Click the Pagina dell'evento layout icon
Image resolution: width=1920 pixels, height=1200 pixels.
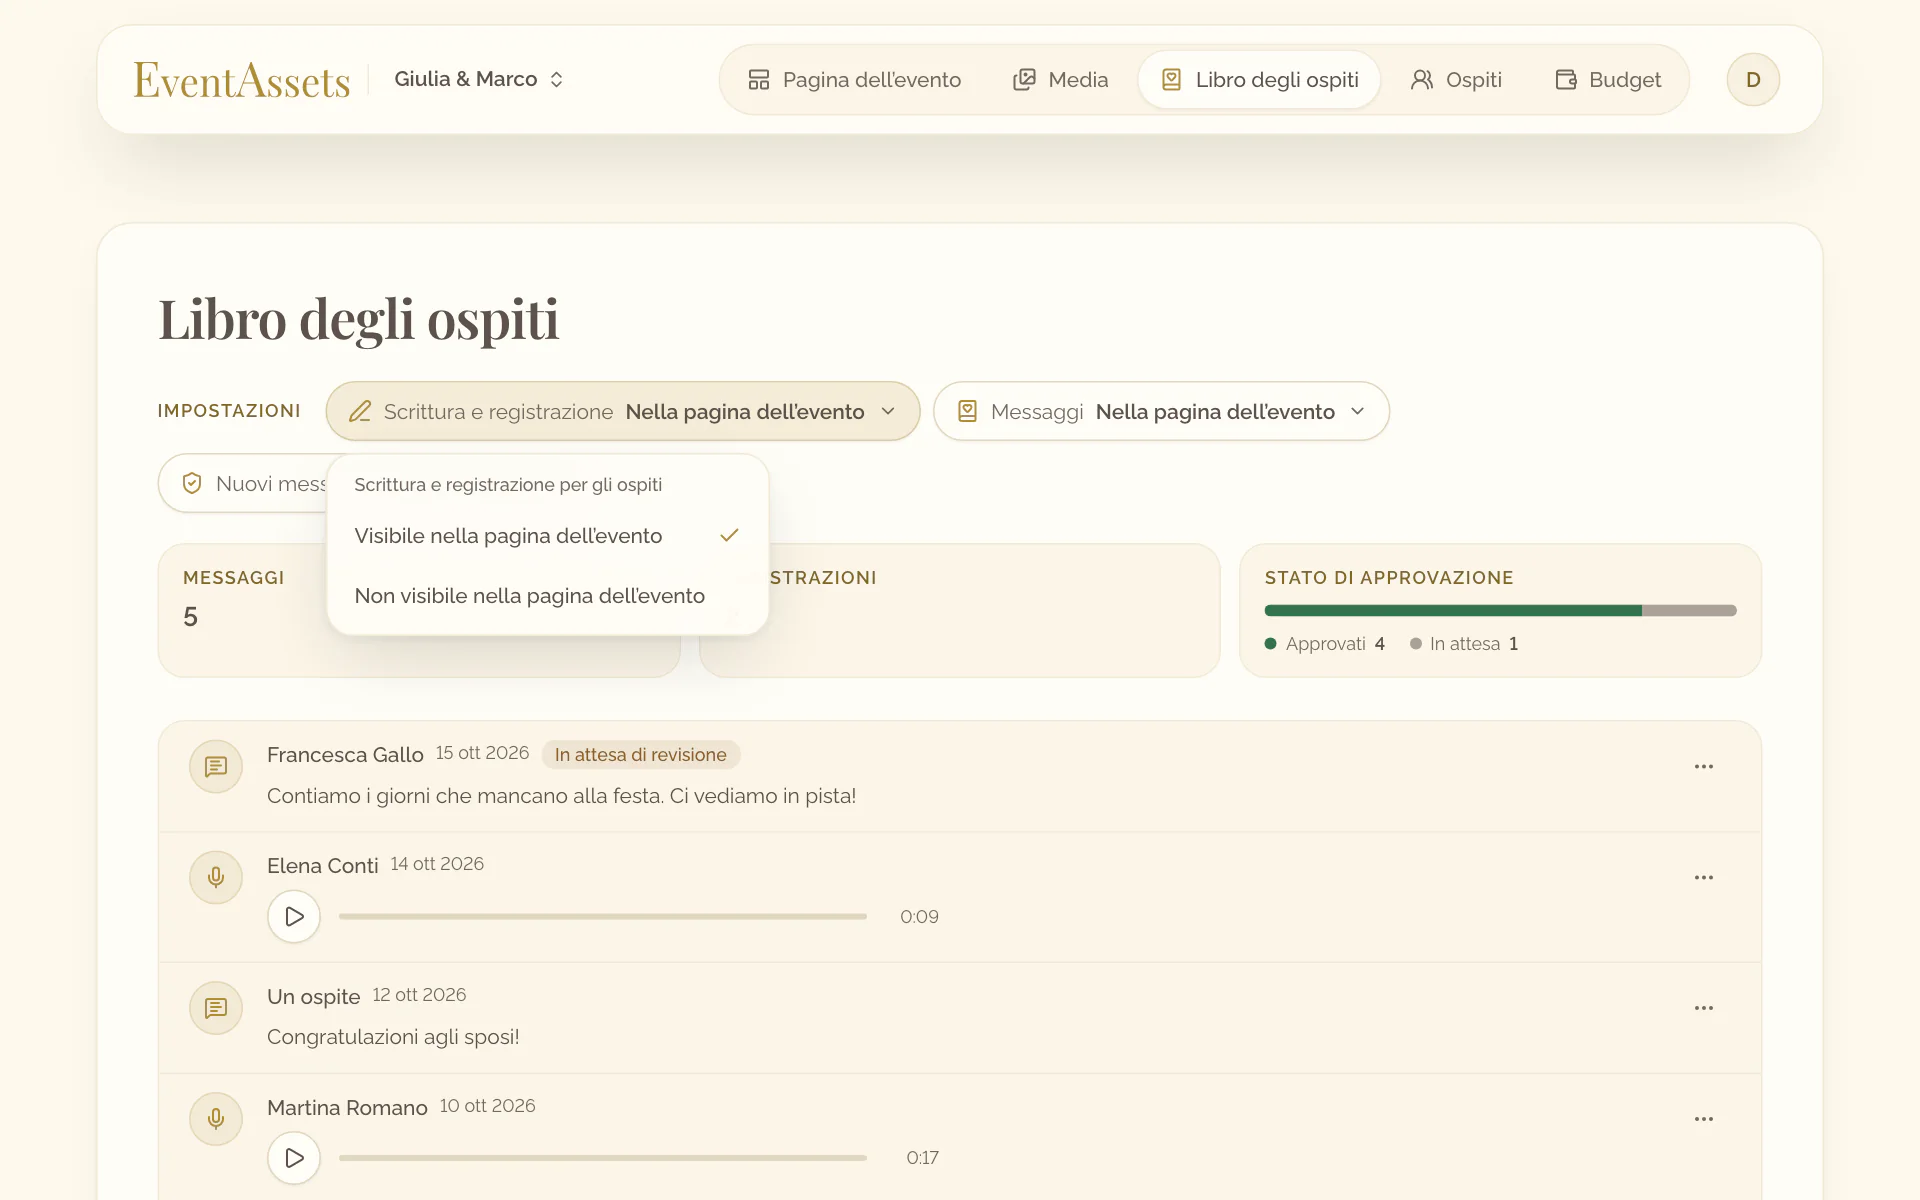[759, 80]
